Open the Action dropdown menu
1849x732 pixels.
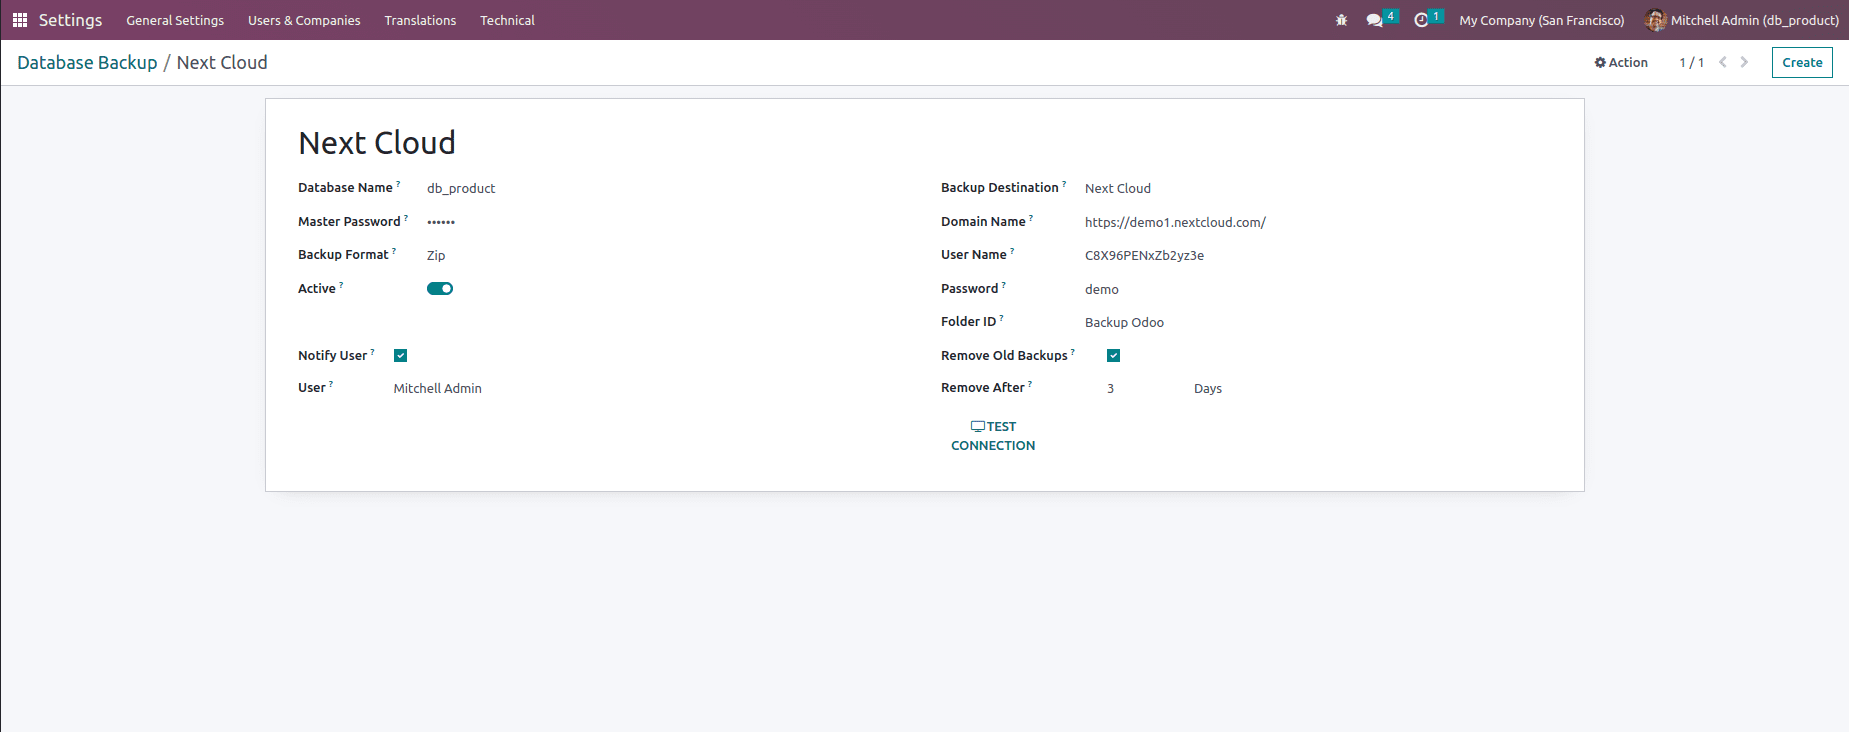pos(1621,62)
